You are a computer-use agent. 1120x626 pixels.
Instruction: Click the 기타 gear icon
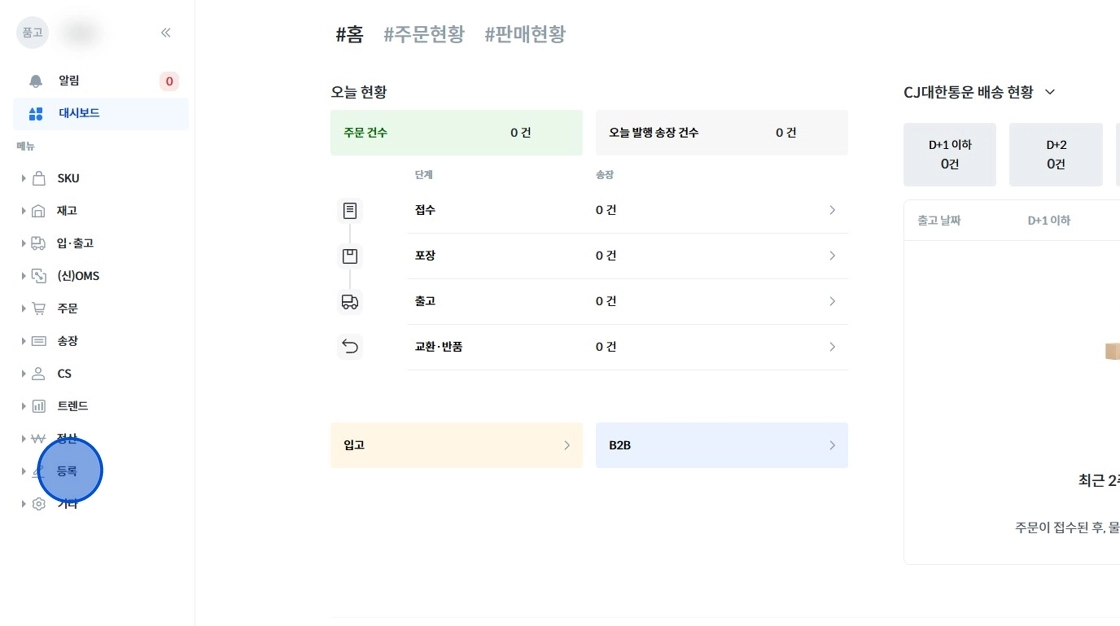(x=39, y=504)
